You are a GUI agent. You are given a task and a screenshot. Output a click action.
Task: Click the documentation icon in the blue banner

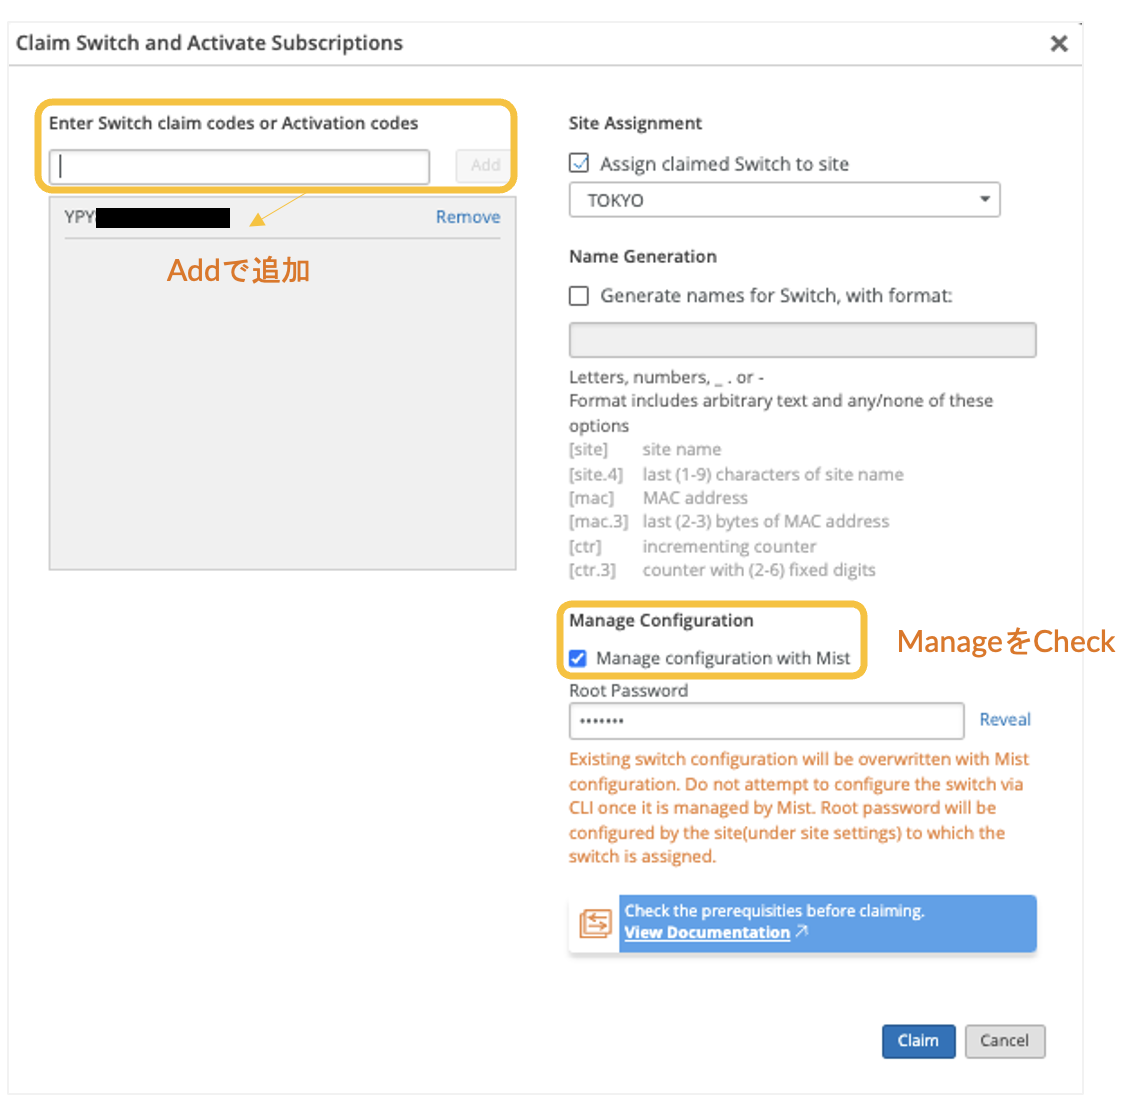pos(595,923)
